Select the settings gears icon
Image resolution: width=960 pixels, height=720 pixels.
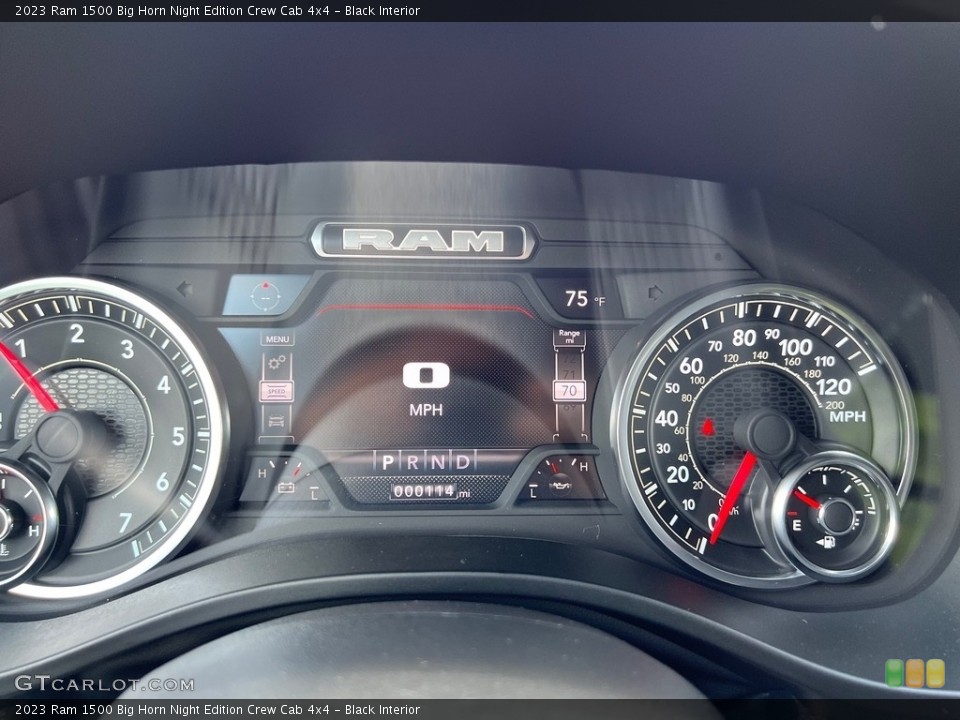coord(277,363)
